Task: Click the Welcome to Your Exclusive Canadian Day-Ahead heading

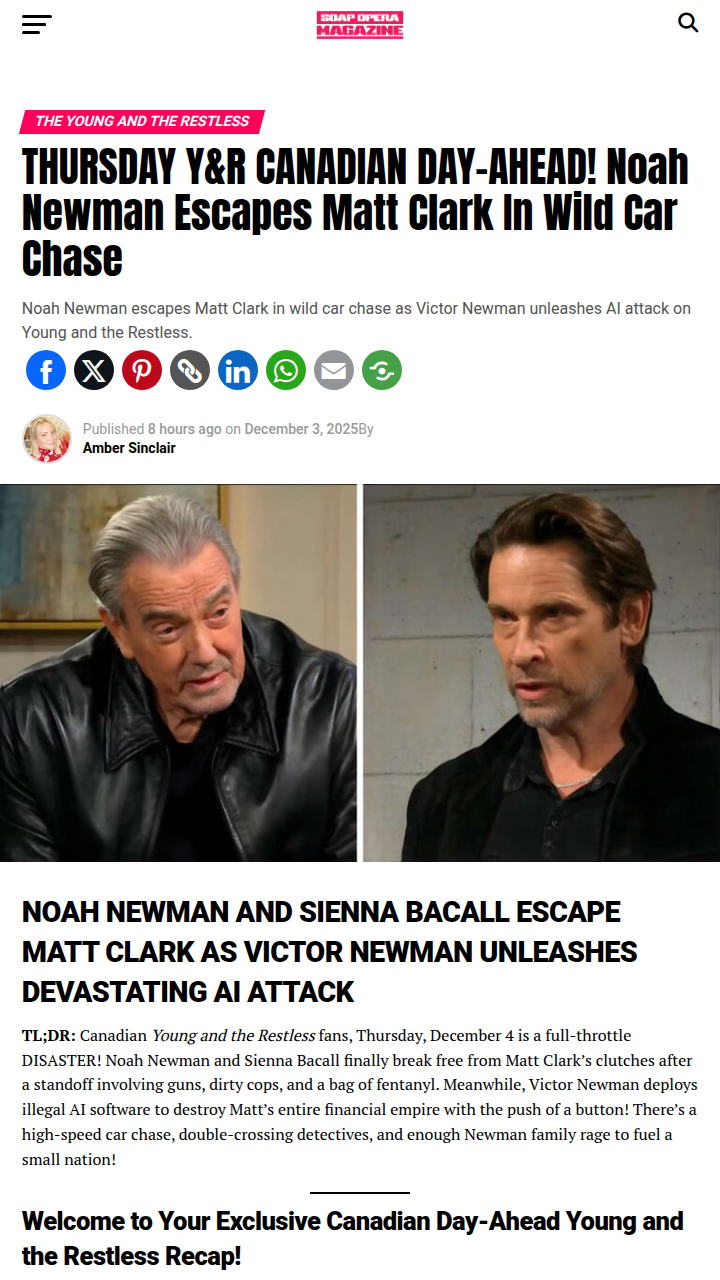Action: (353, 1238)
